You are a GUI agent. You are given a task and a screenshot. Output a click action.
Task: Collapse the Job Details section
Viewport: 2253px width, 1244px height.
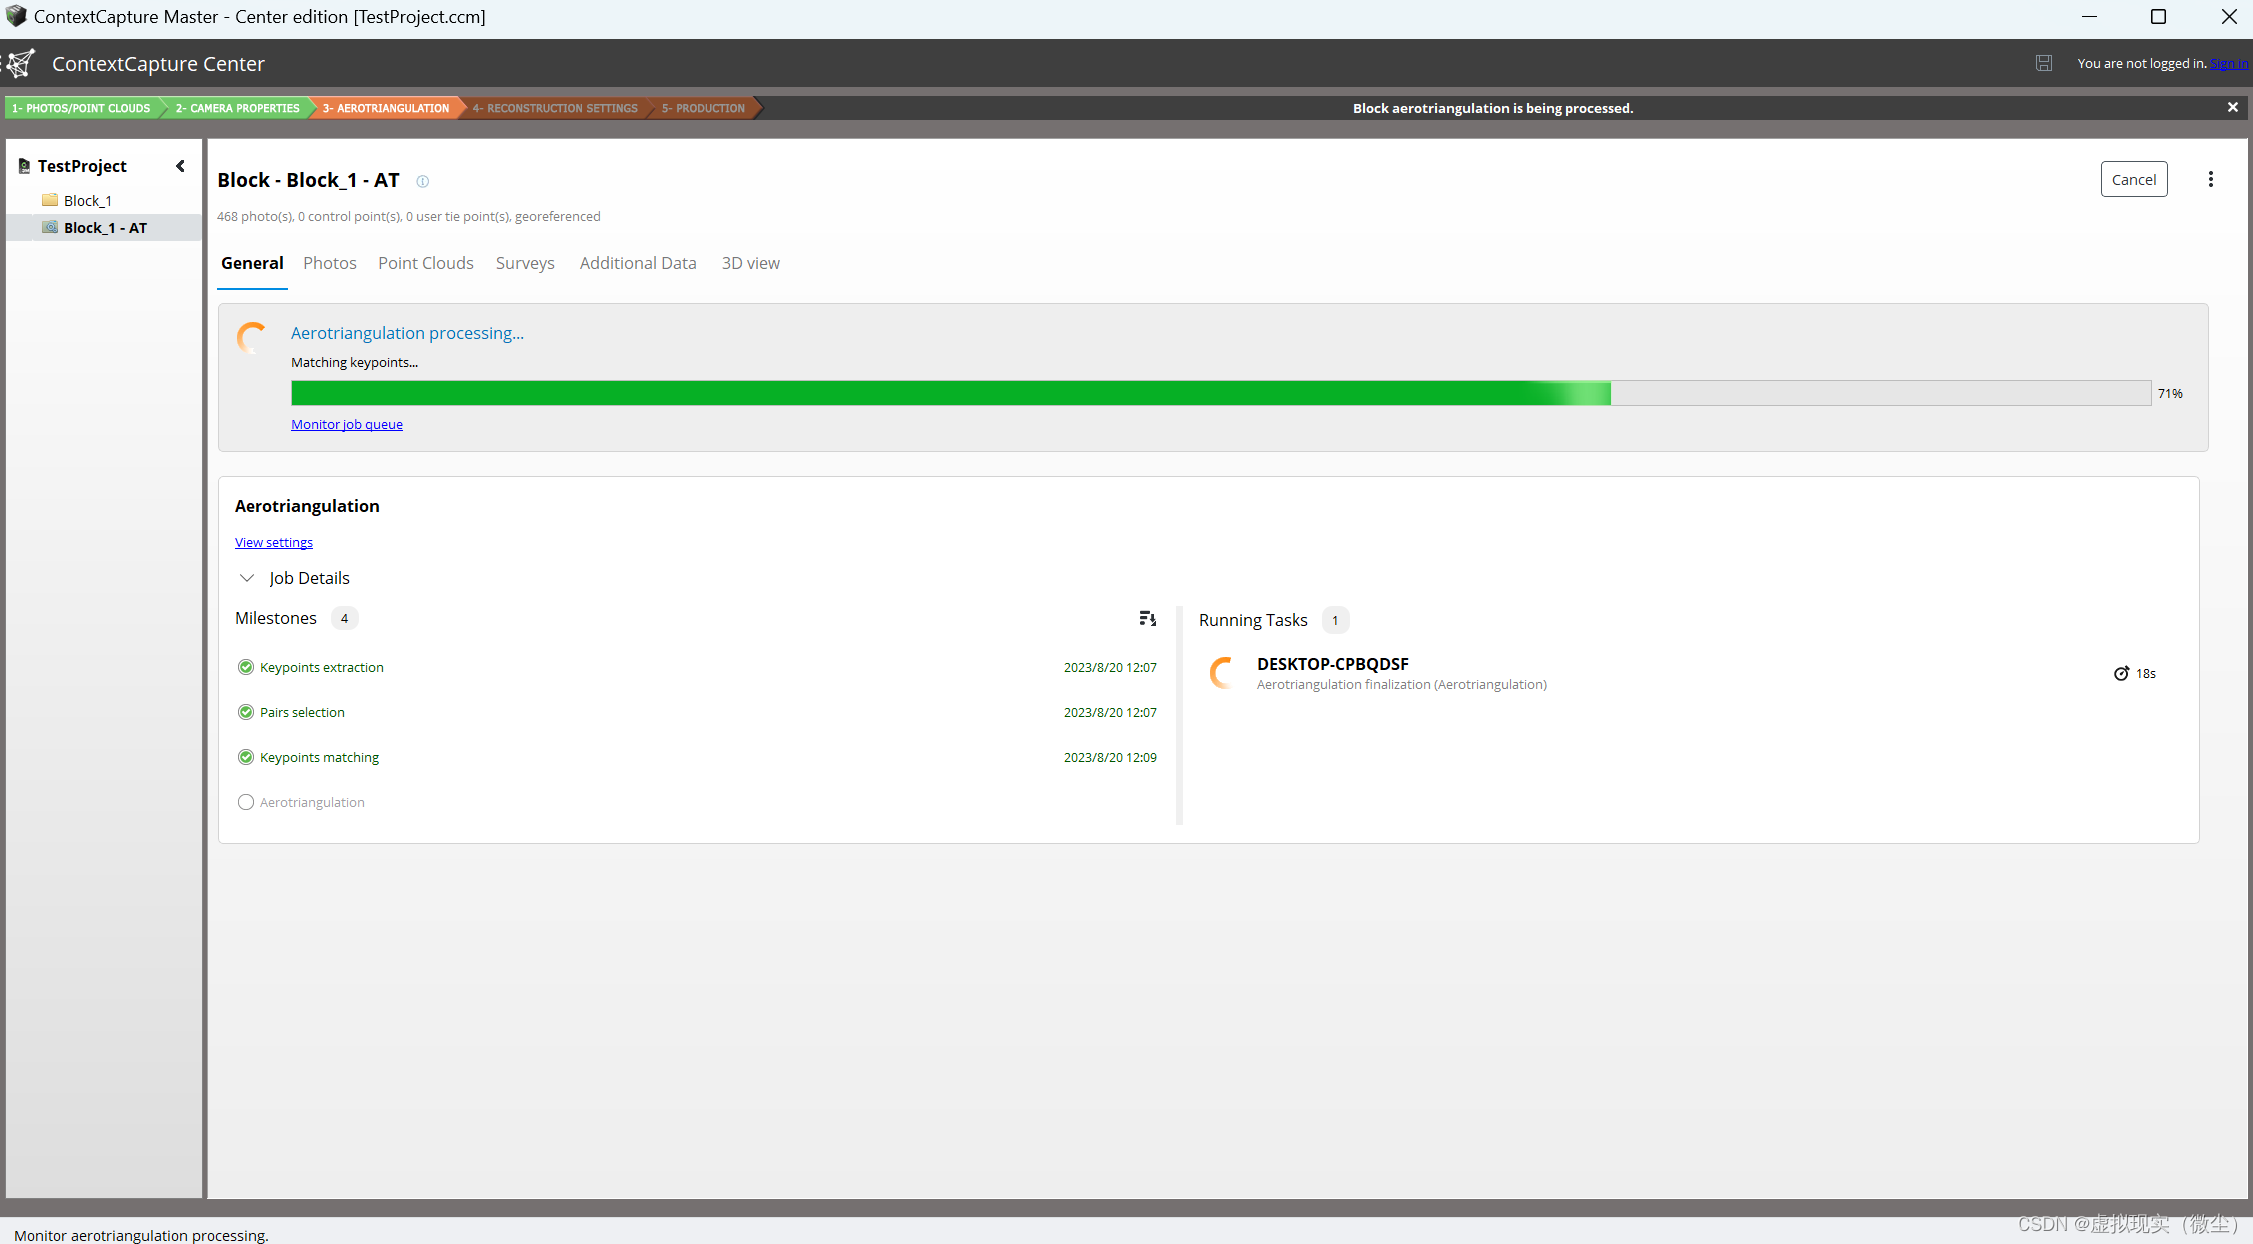(247, 578)
